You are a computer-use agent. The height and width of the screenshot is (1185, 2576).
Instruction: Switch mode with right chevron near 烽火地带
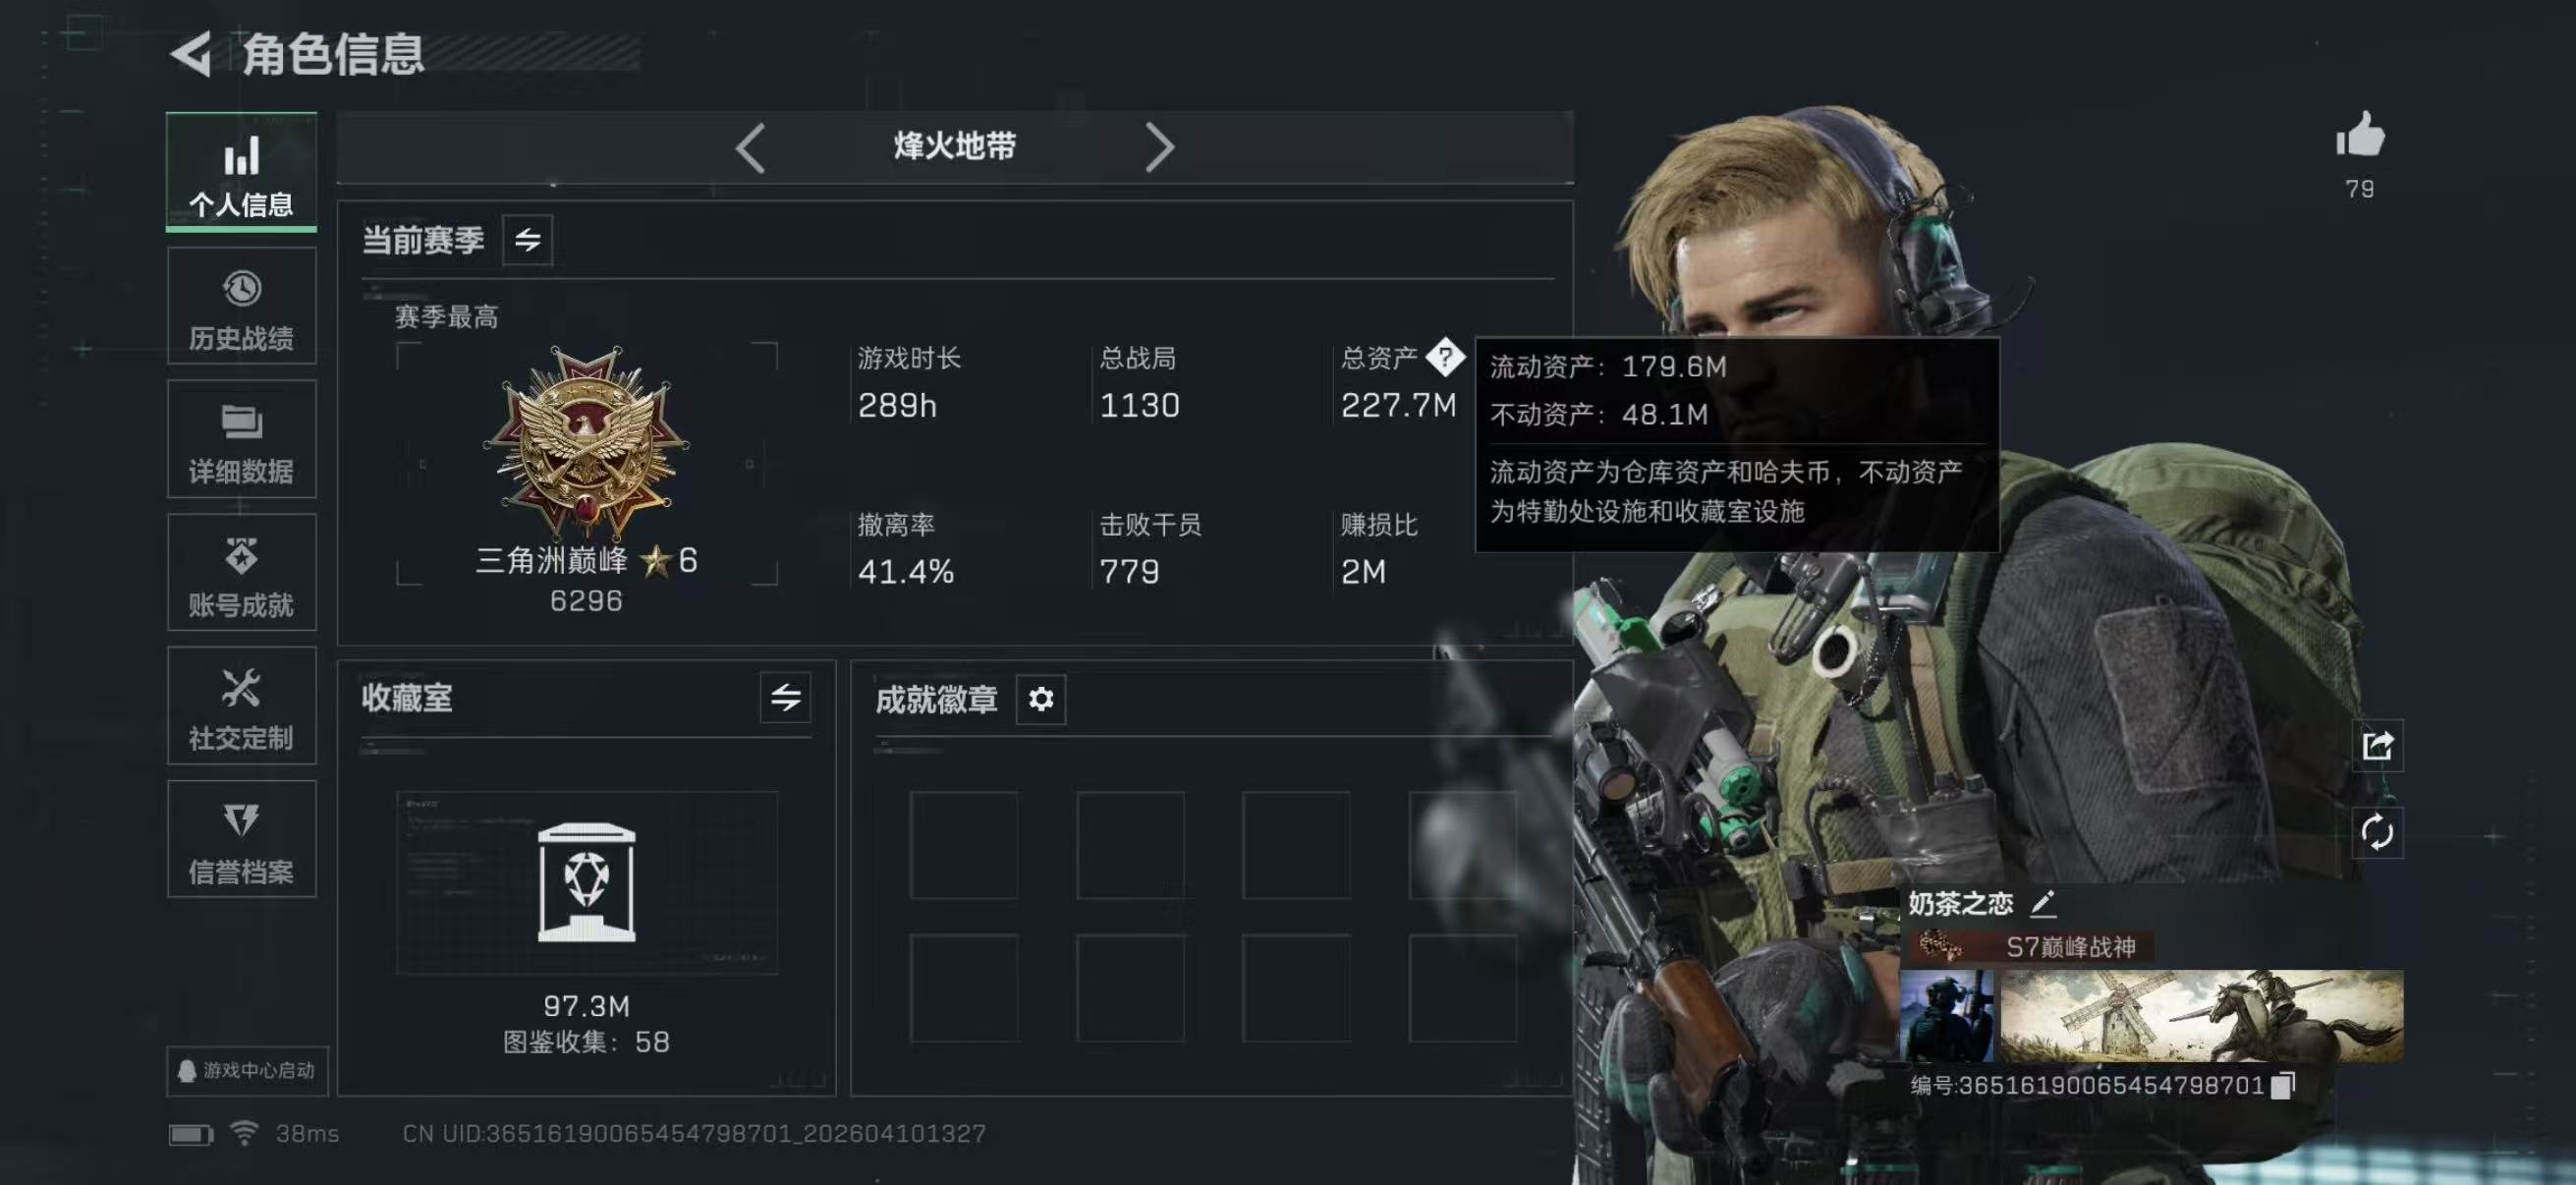1159,148
